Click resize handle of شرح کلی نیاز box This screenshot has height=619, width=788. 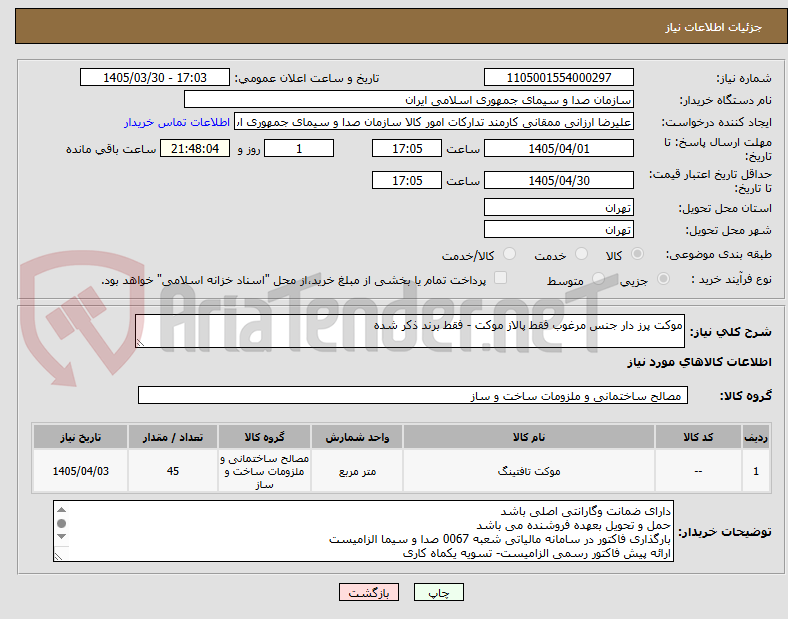(140, 343)
